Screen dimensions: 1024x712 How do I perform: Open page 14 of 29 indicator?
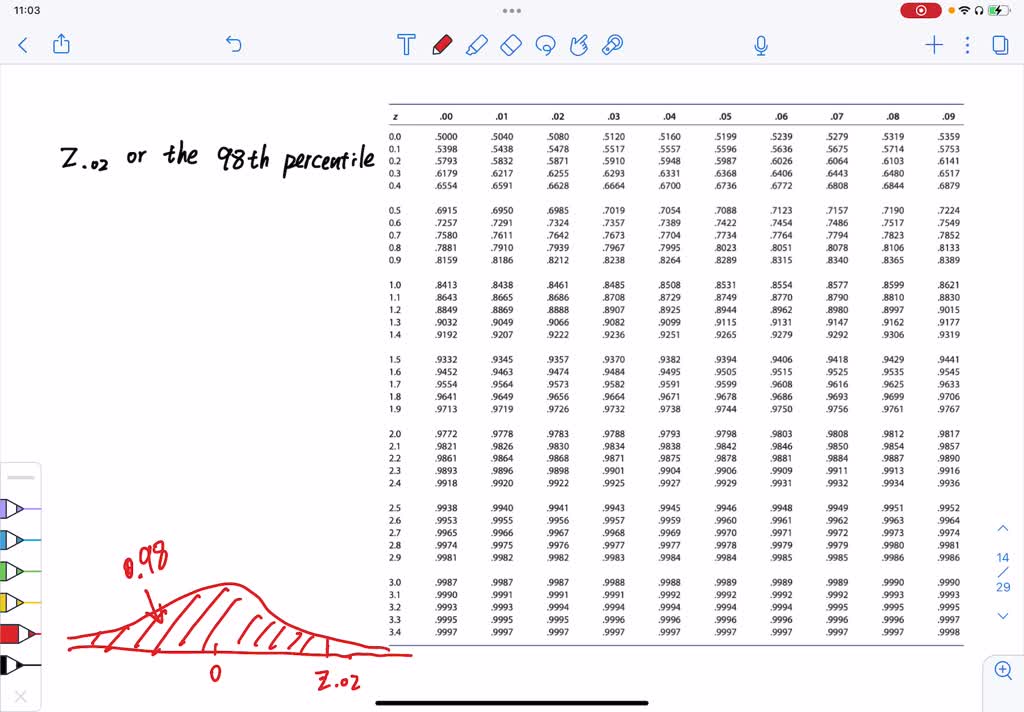click(x=1002, y=572)
